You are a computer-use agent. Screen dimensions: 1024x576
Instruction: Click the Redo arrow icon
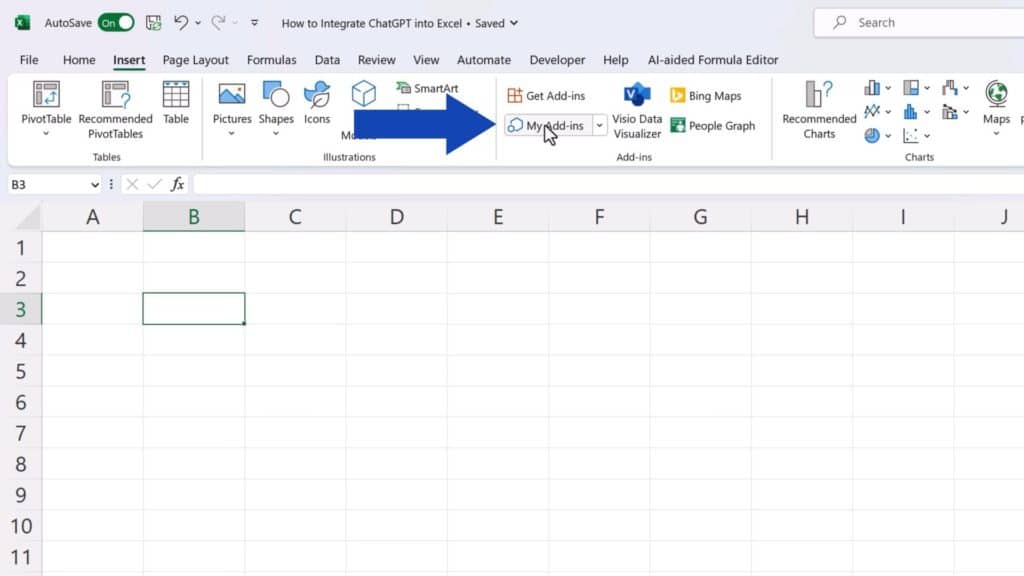218,23
